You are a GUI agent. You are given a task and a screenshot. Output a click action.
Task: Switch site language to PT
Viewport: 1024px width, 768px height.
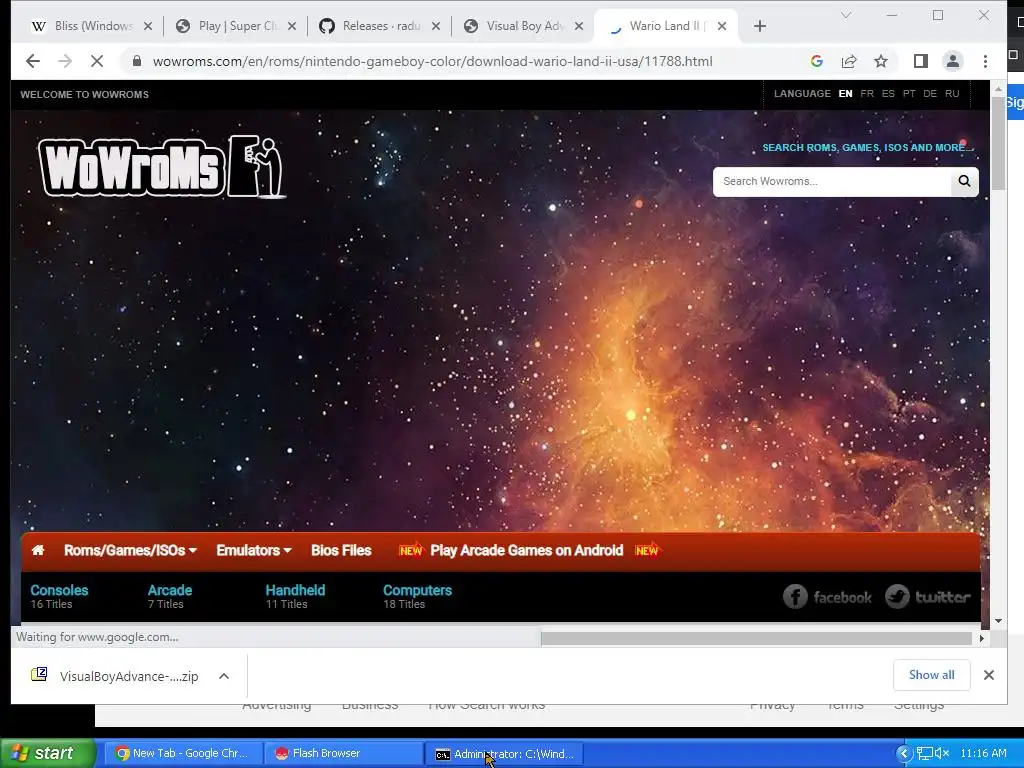tap(909, 93)
